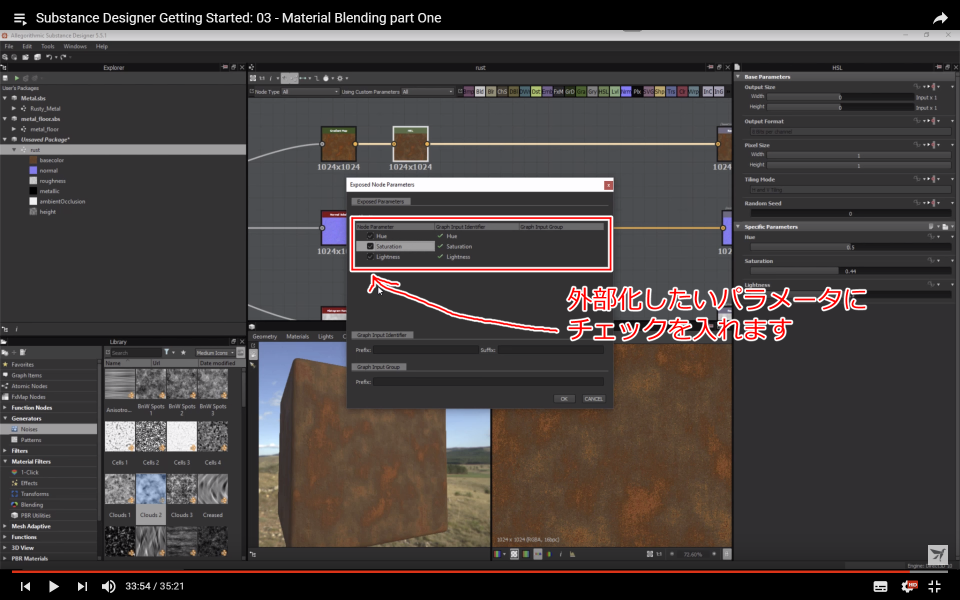Expand the Filters category

point(6,451)
